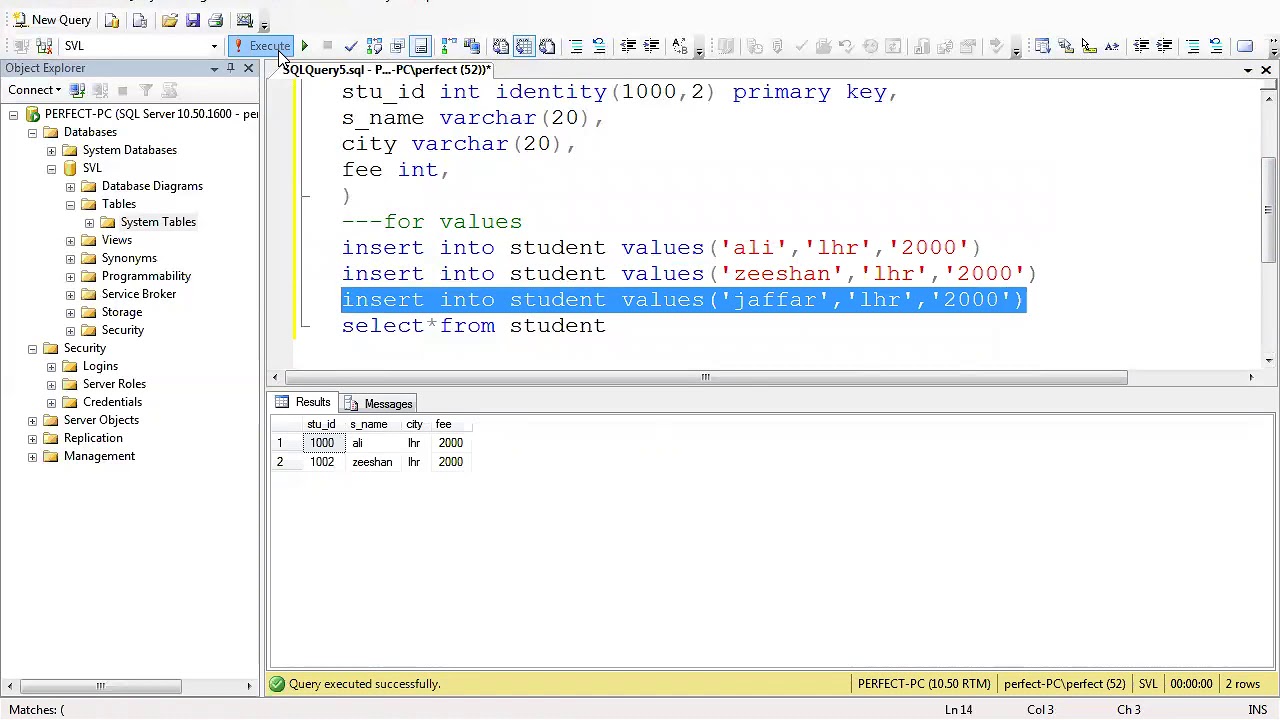Click Specify Values for Template Parameters icon
Viewport: 1280px width, 720px height.
click(680, 46)
